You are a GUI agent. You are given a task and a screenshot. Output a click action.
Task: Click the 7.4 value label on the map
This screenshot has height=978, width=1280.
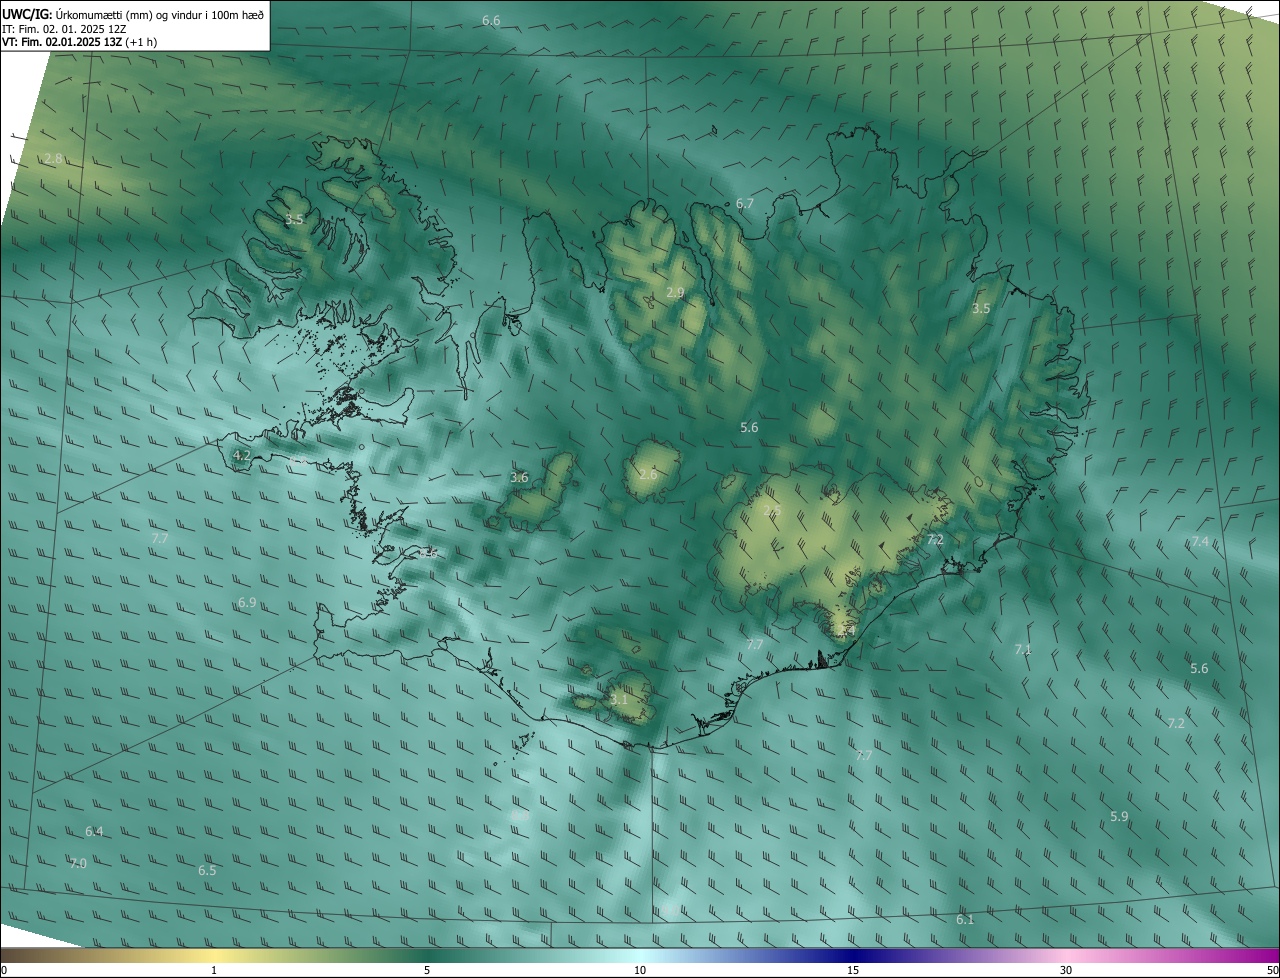pyautogui.click(x=1200, y=541)
